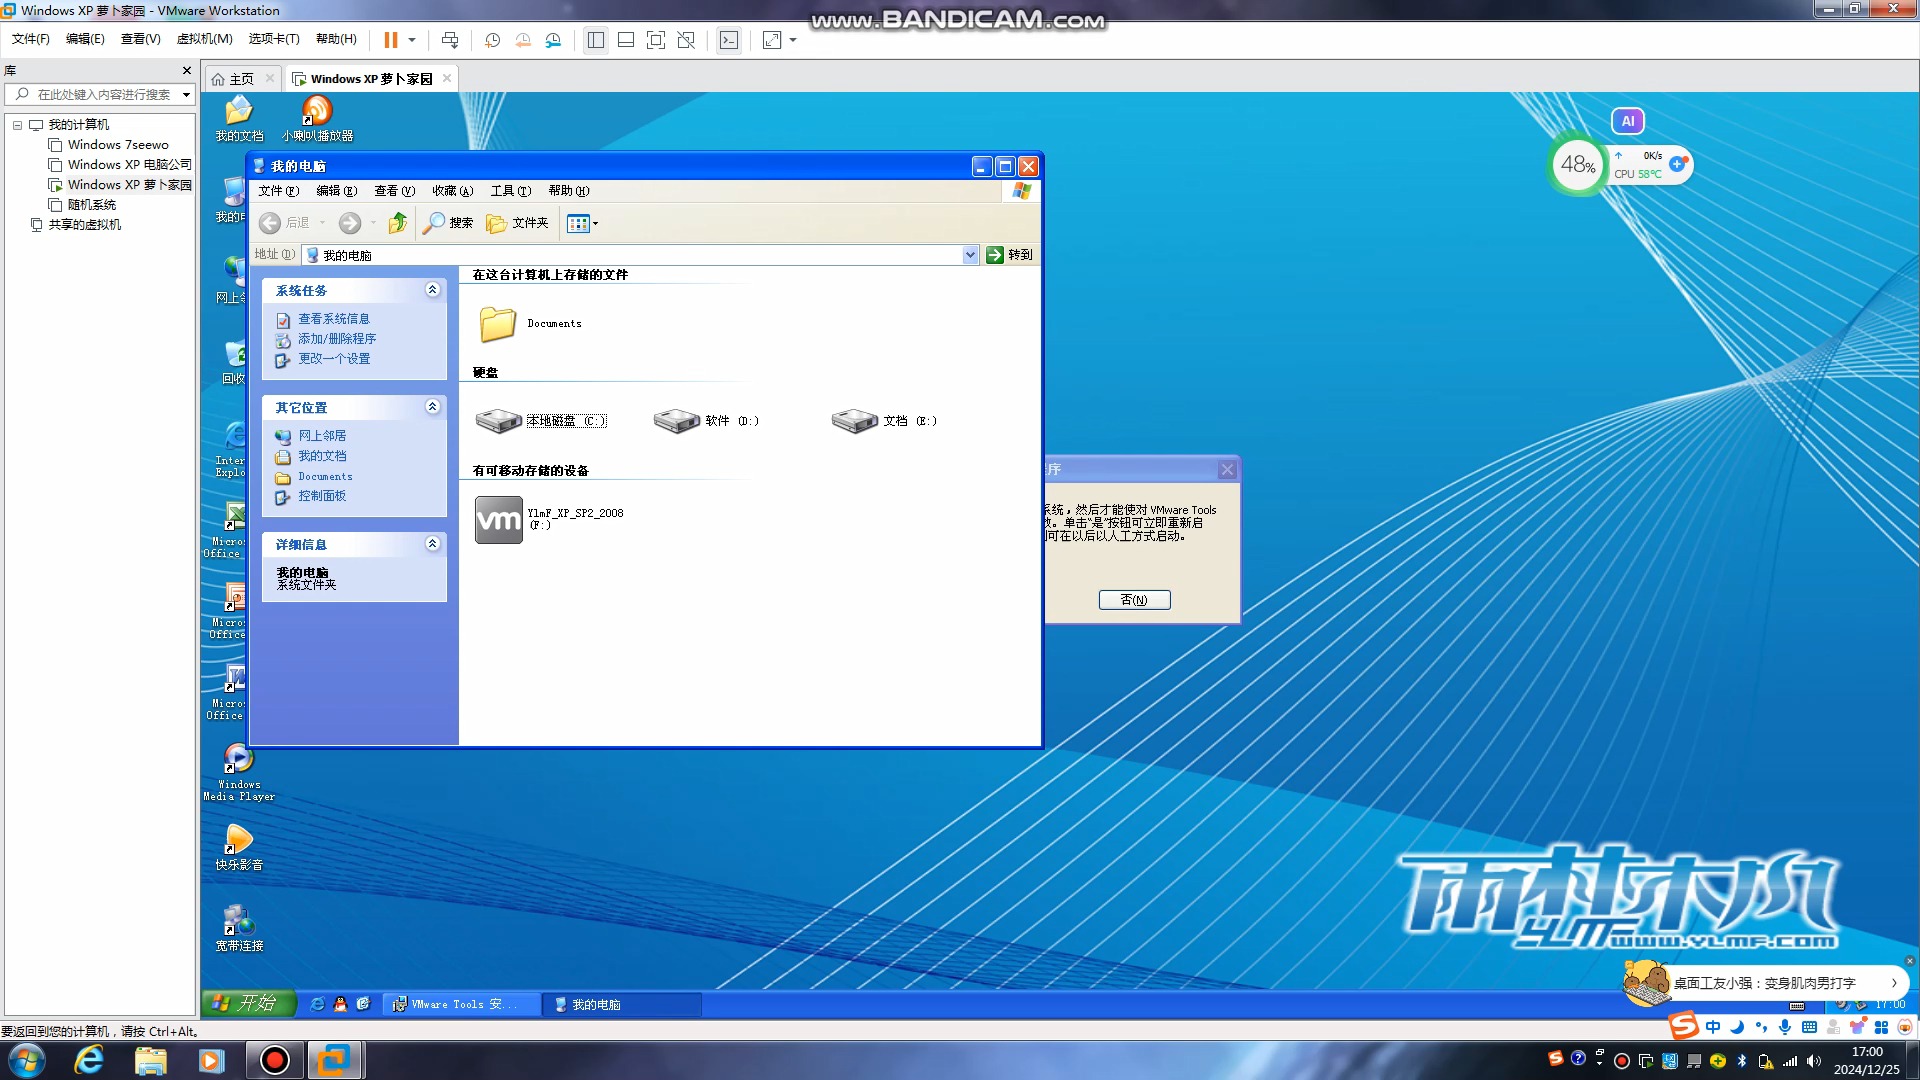
Task: Open the YlmF_XP_SP2_2008 F: drive icon
Action: pyautogui.click(x=498, y=519)
